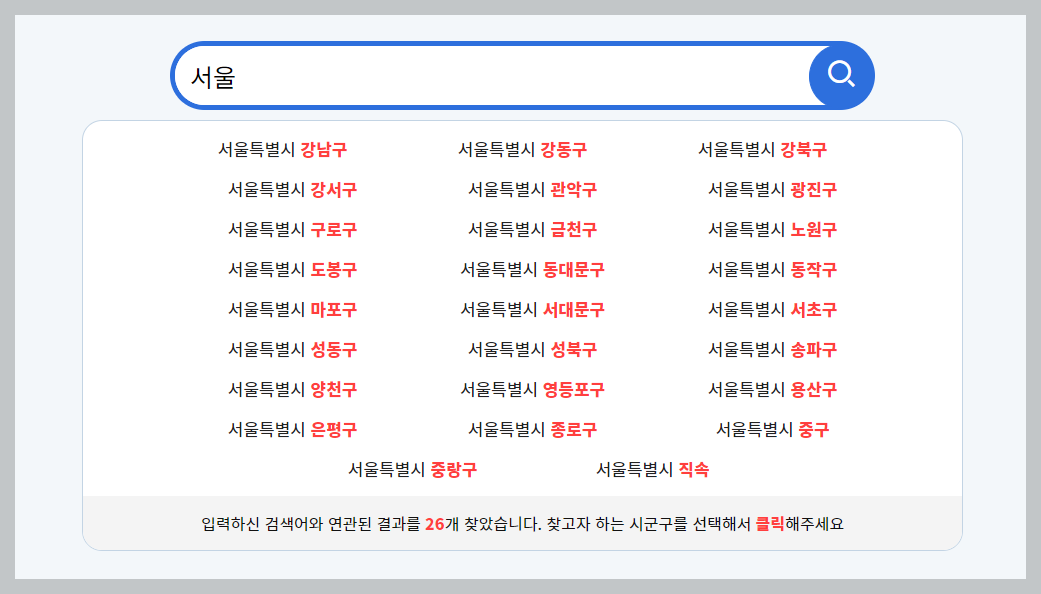Pick 서울특별시 중구 district

pos(772,429)
